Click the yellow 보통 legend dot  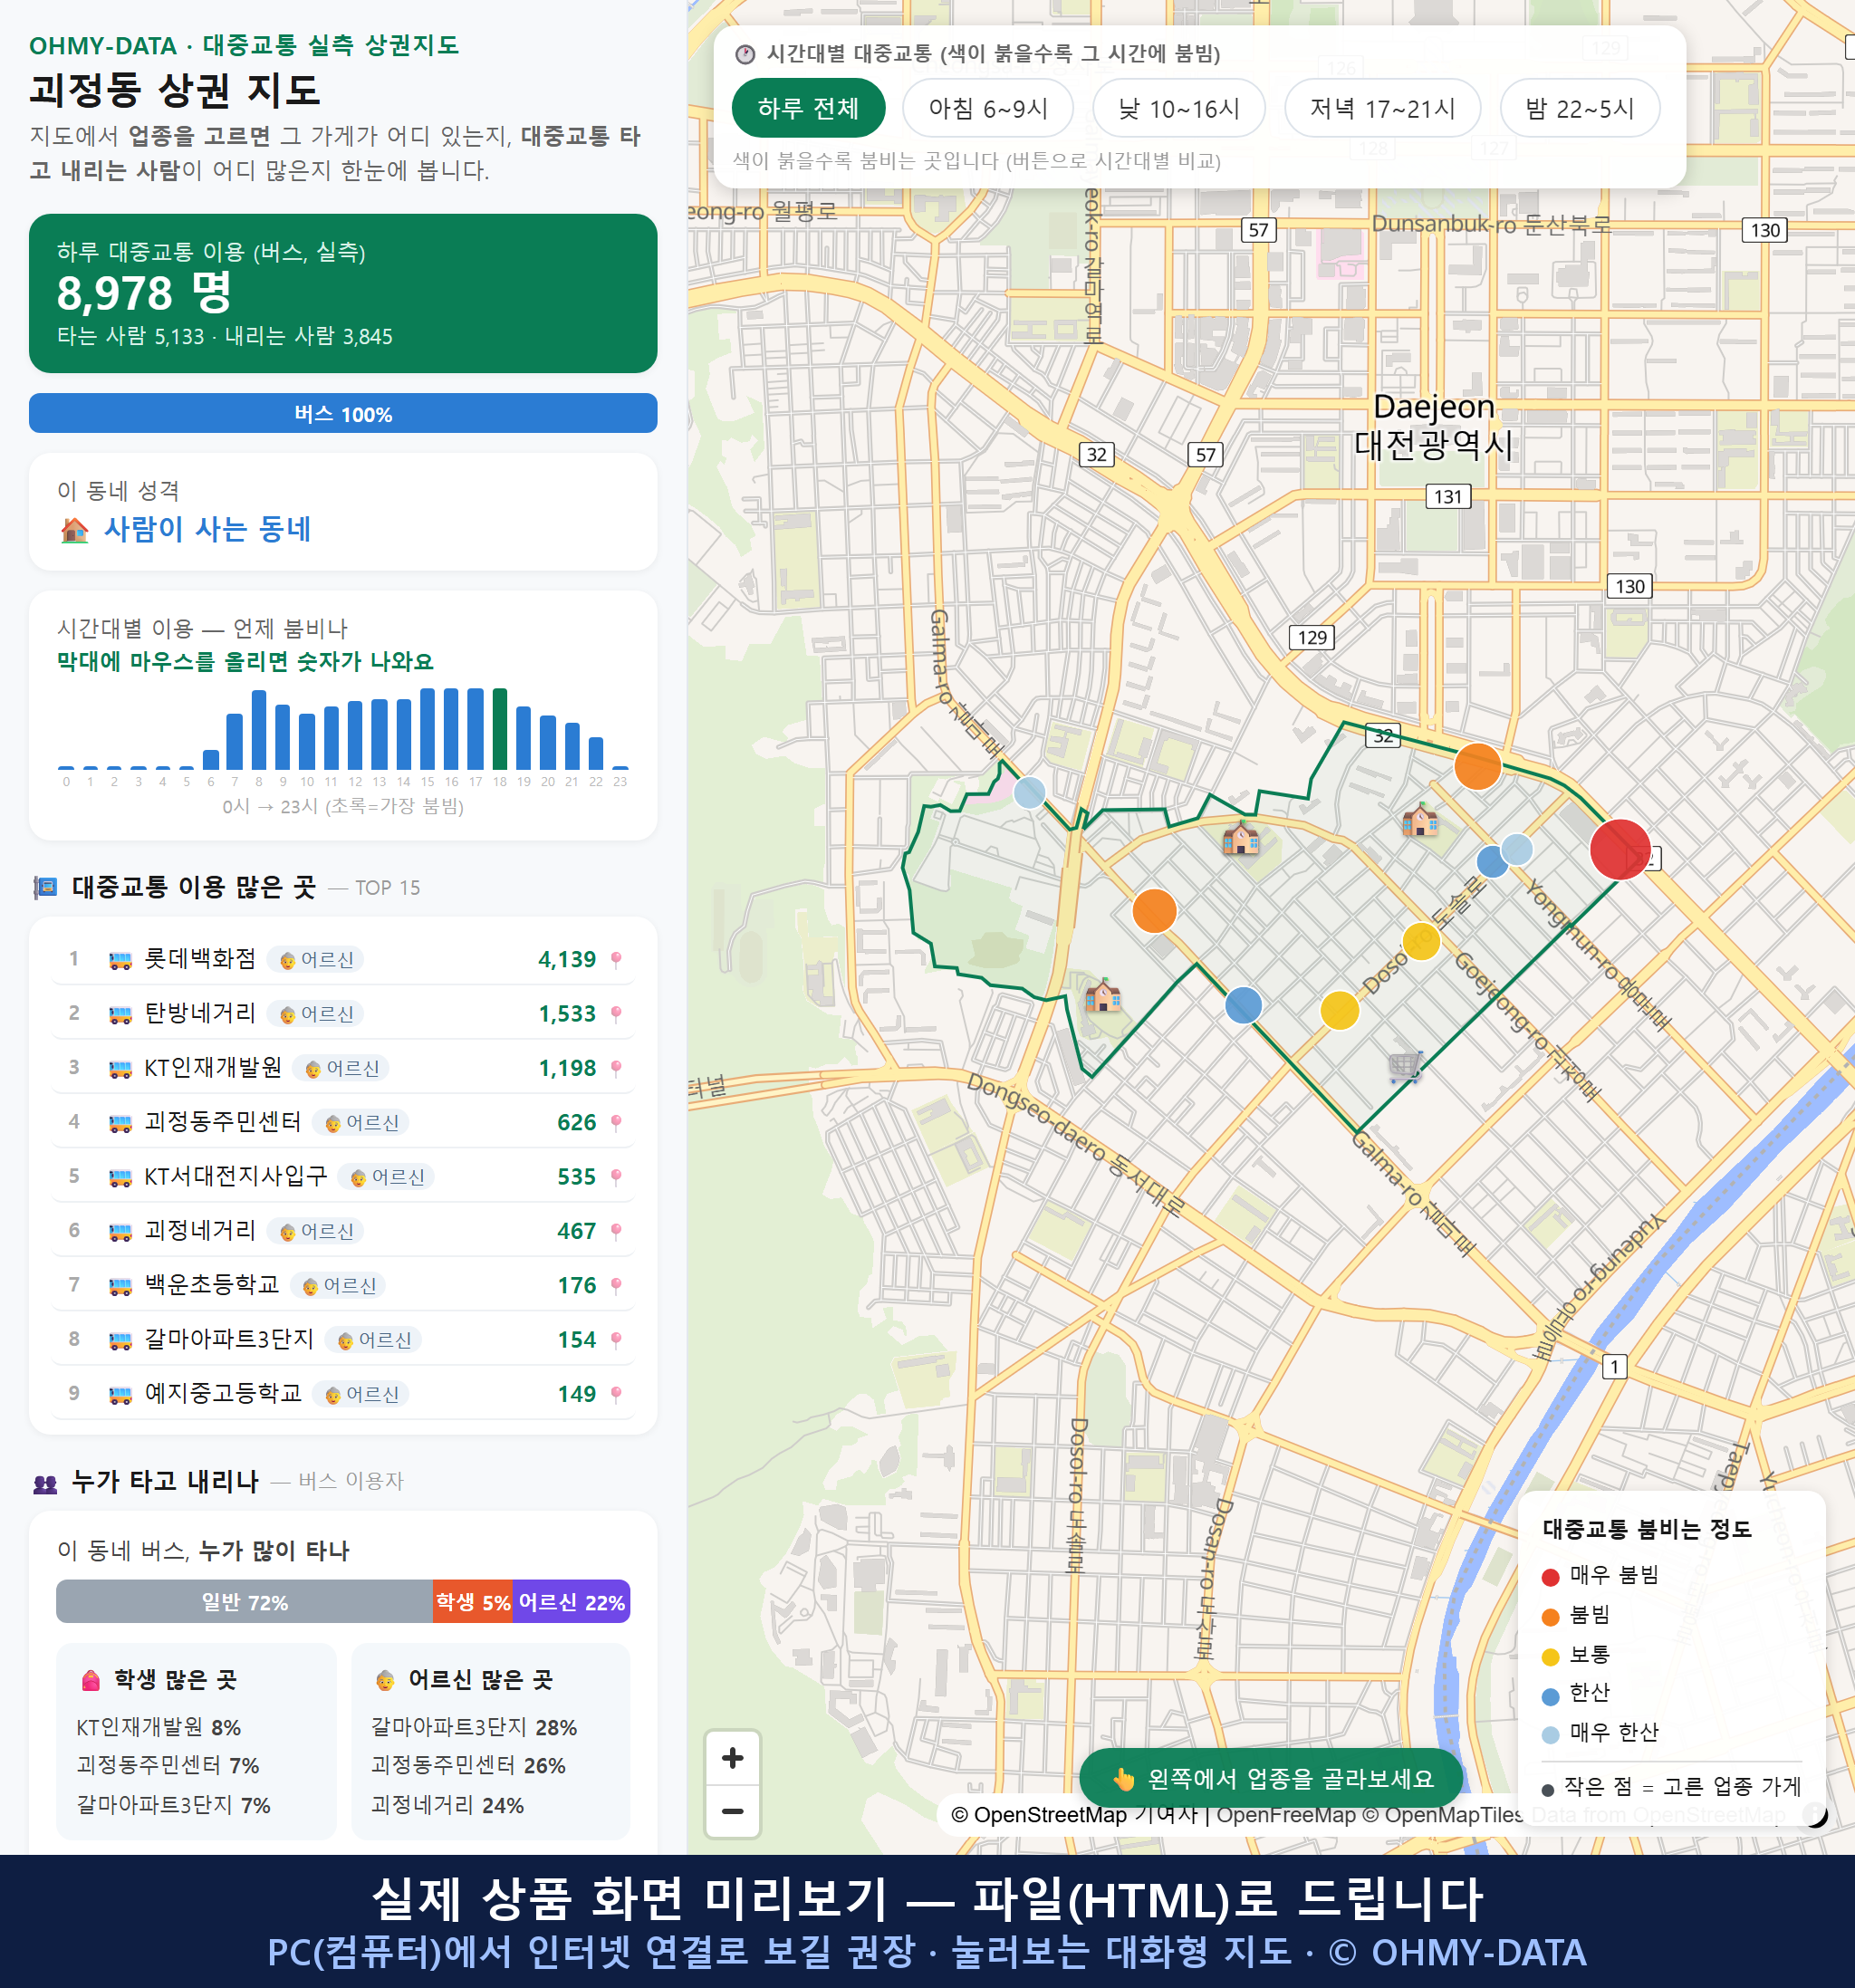pyautogui.click(x=1550, y=1657)
